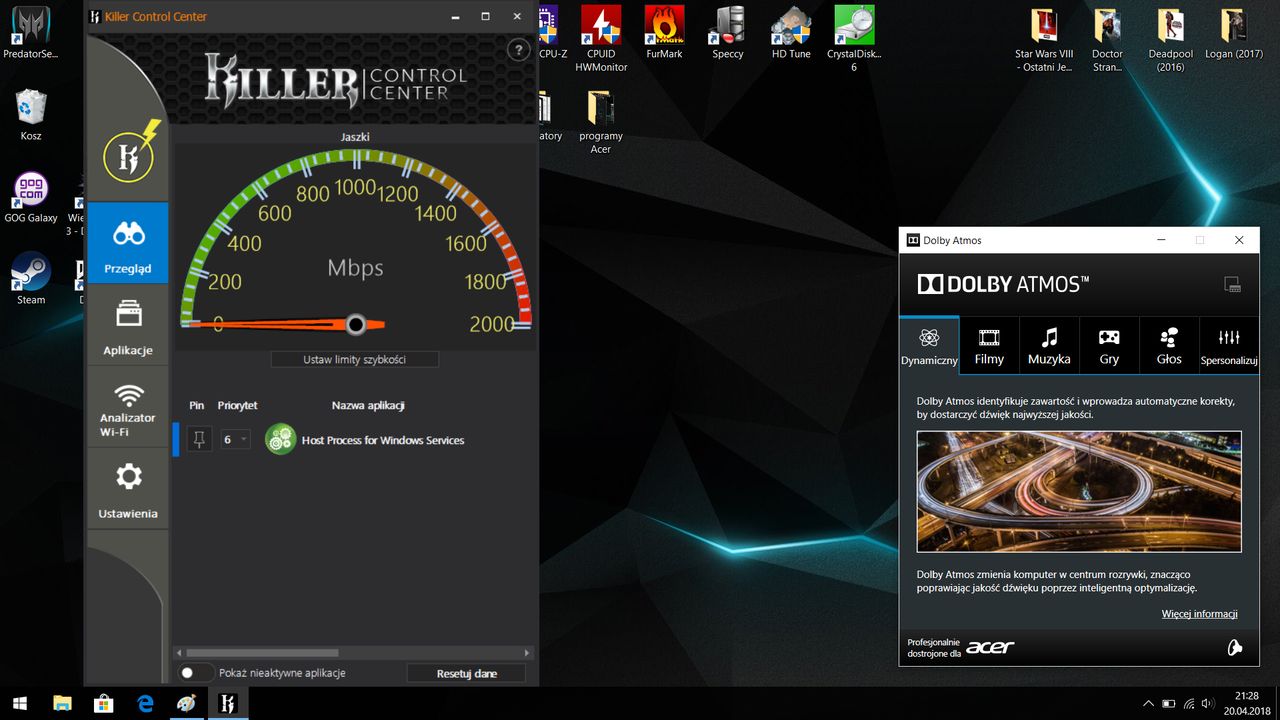Open Microsoft Store from the taskbar
The image size is (1280, 720).
point(103,703)
